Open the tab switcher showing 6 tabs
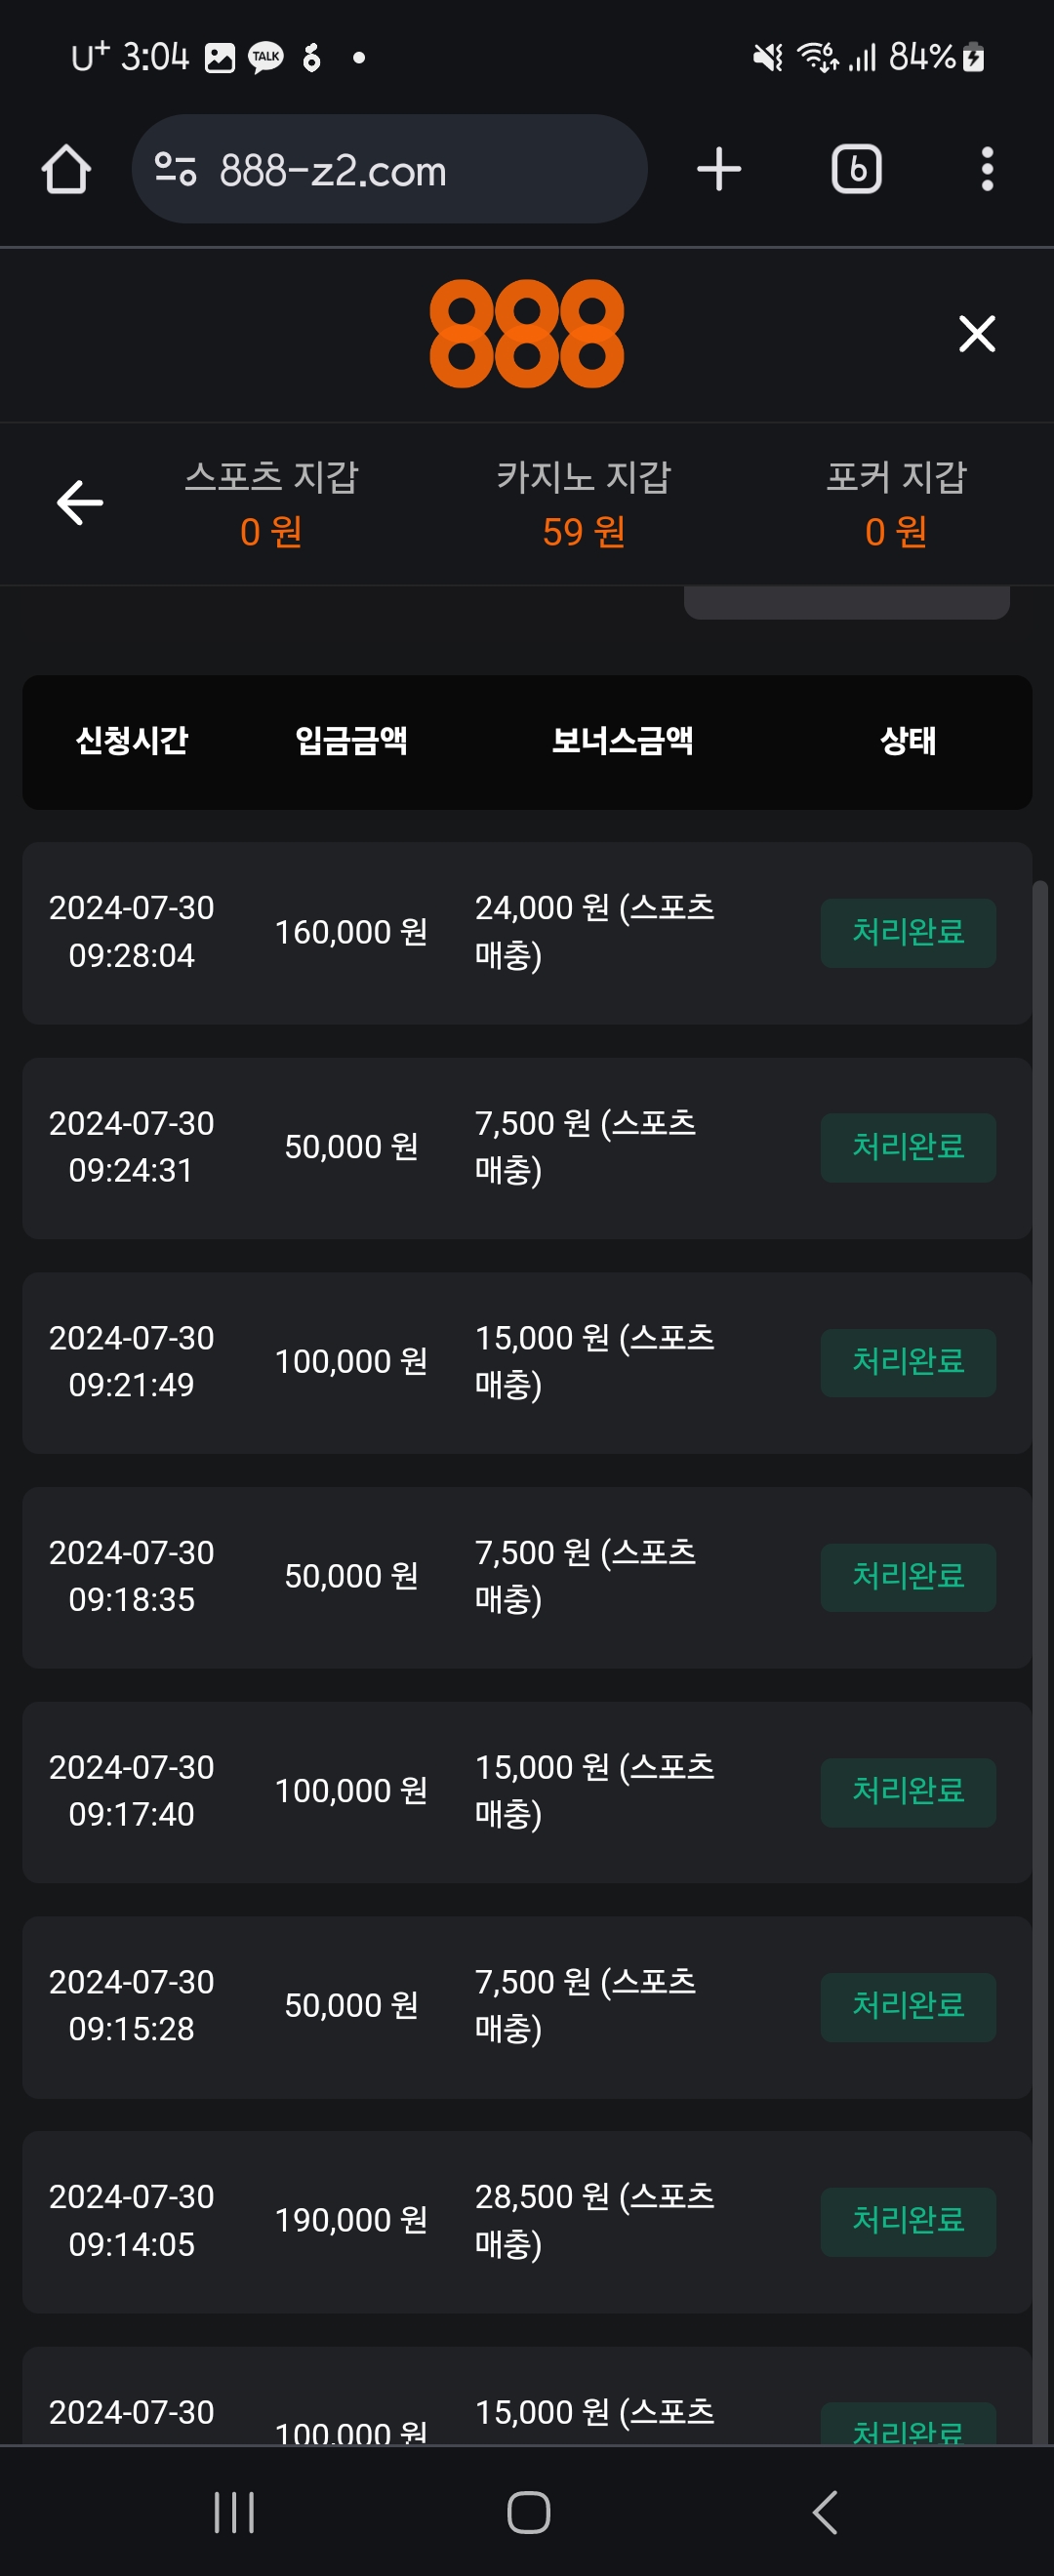Viewport: 1054px width, 2576px height. coord(857,169)
